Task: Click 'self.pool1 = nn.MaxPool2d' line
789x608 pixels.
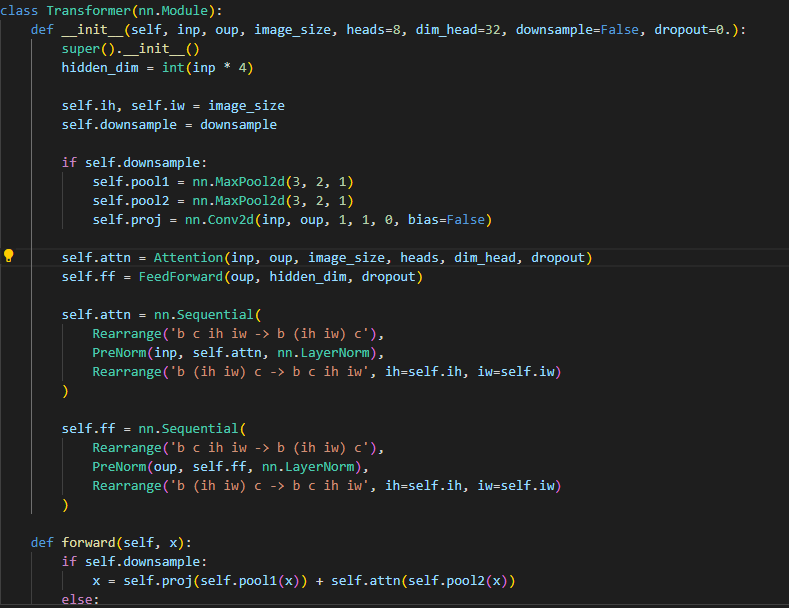Action: pyautogui.click(x=223, y=182)
